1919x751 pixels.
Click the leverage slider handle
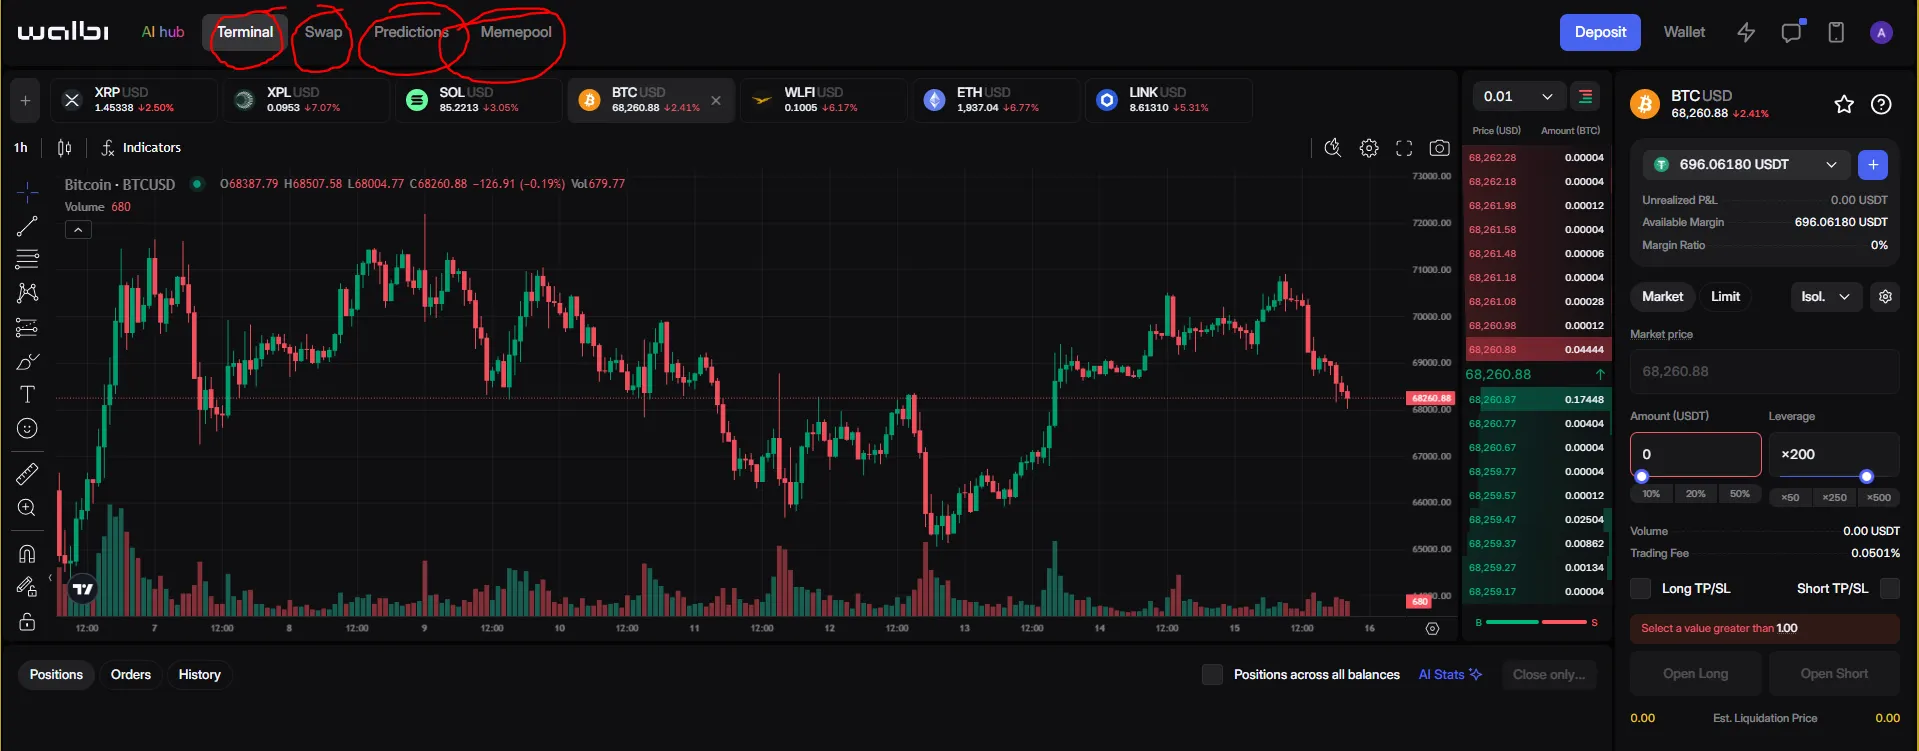1866,476
